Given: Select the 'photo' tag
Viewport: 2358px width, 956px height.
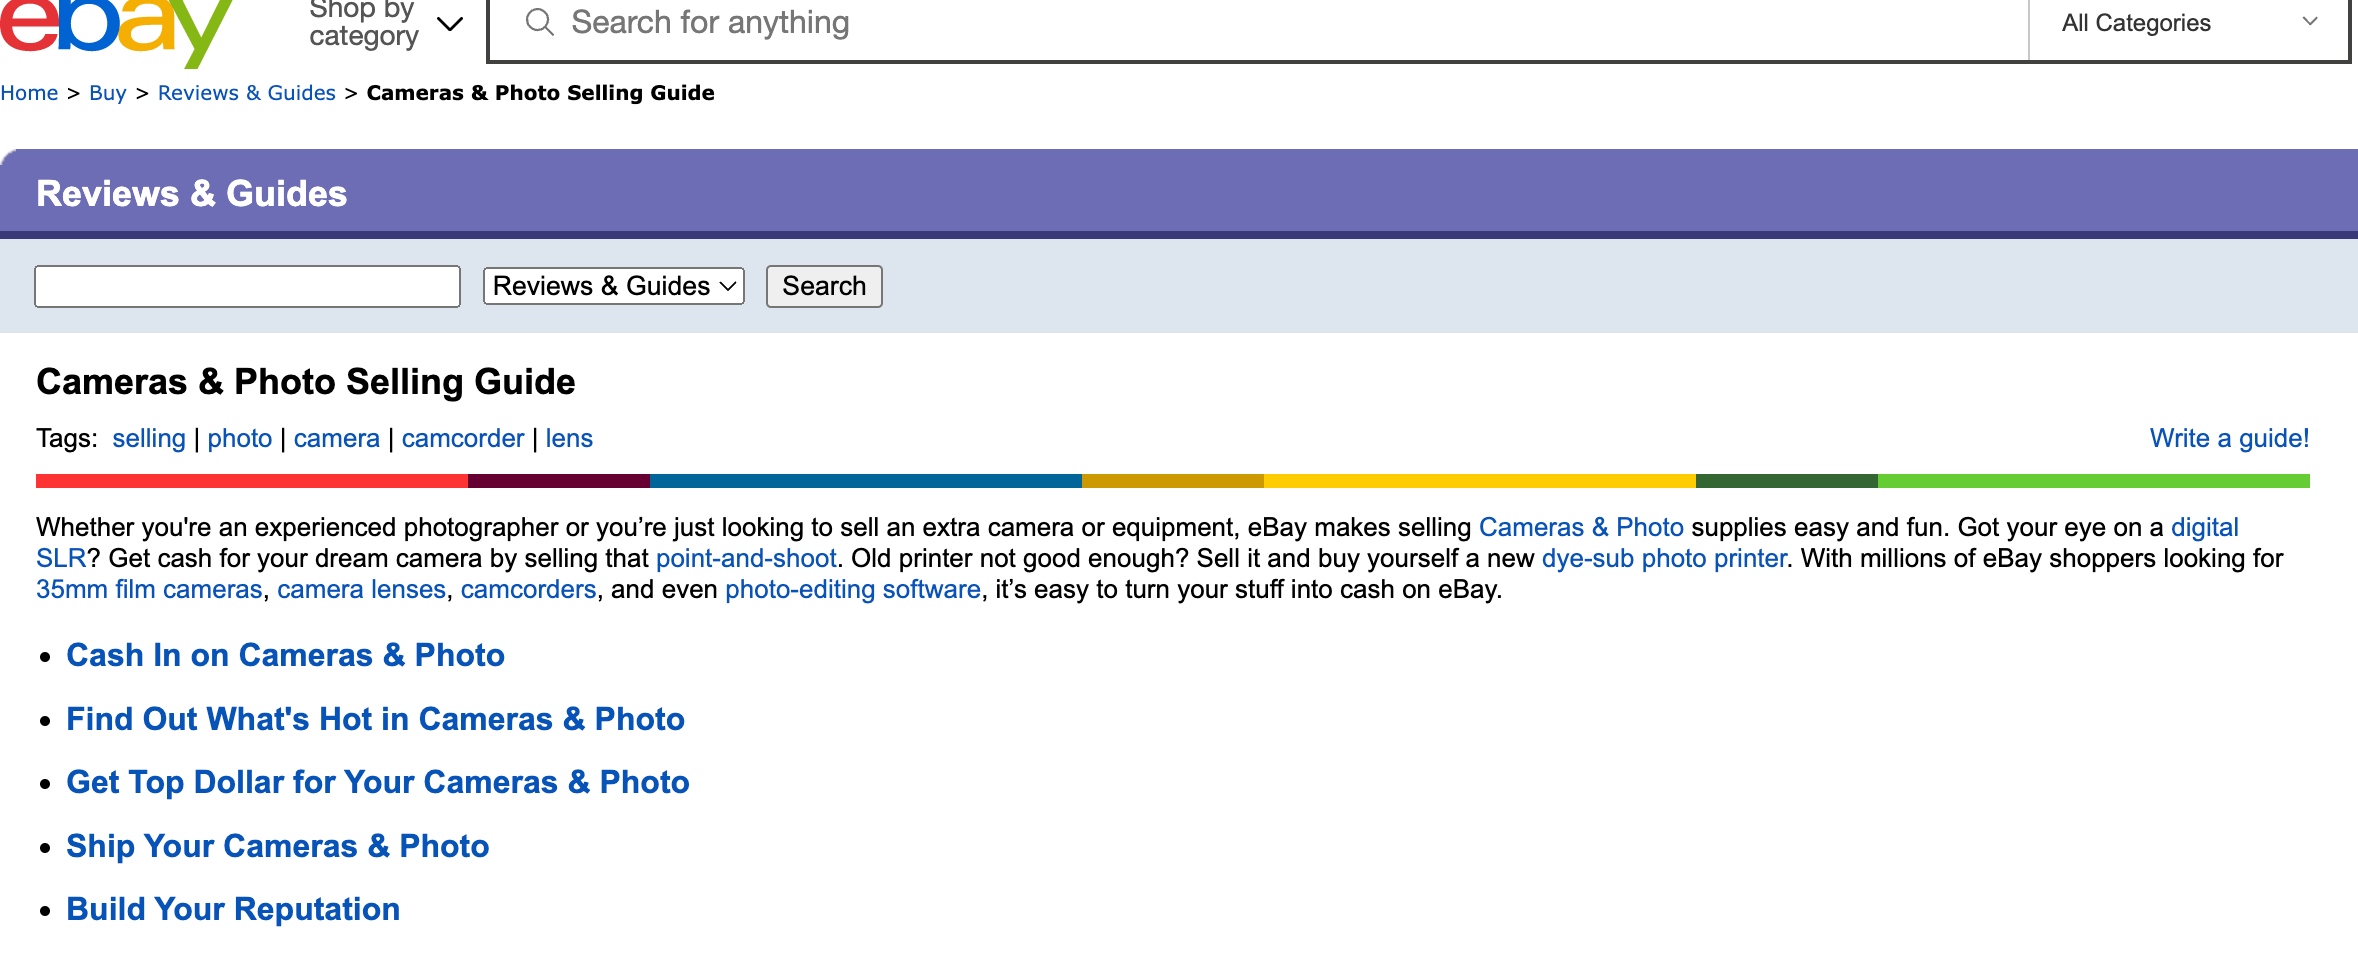Looking at the screenshot, I should [240, 439].
